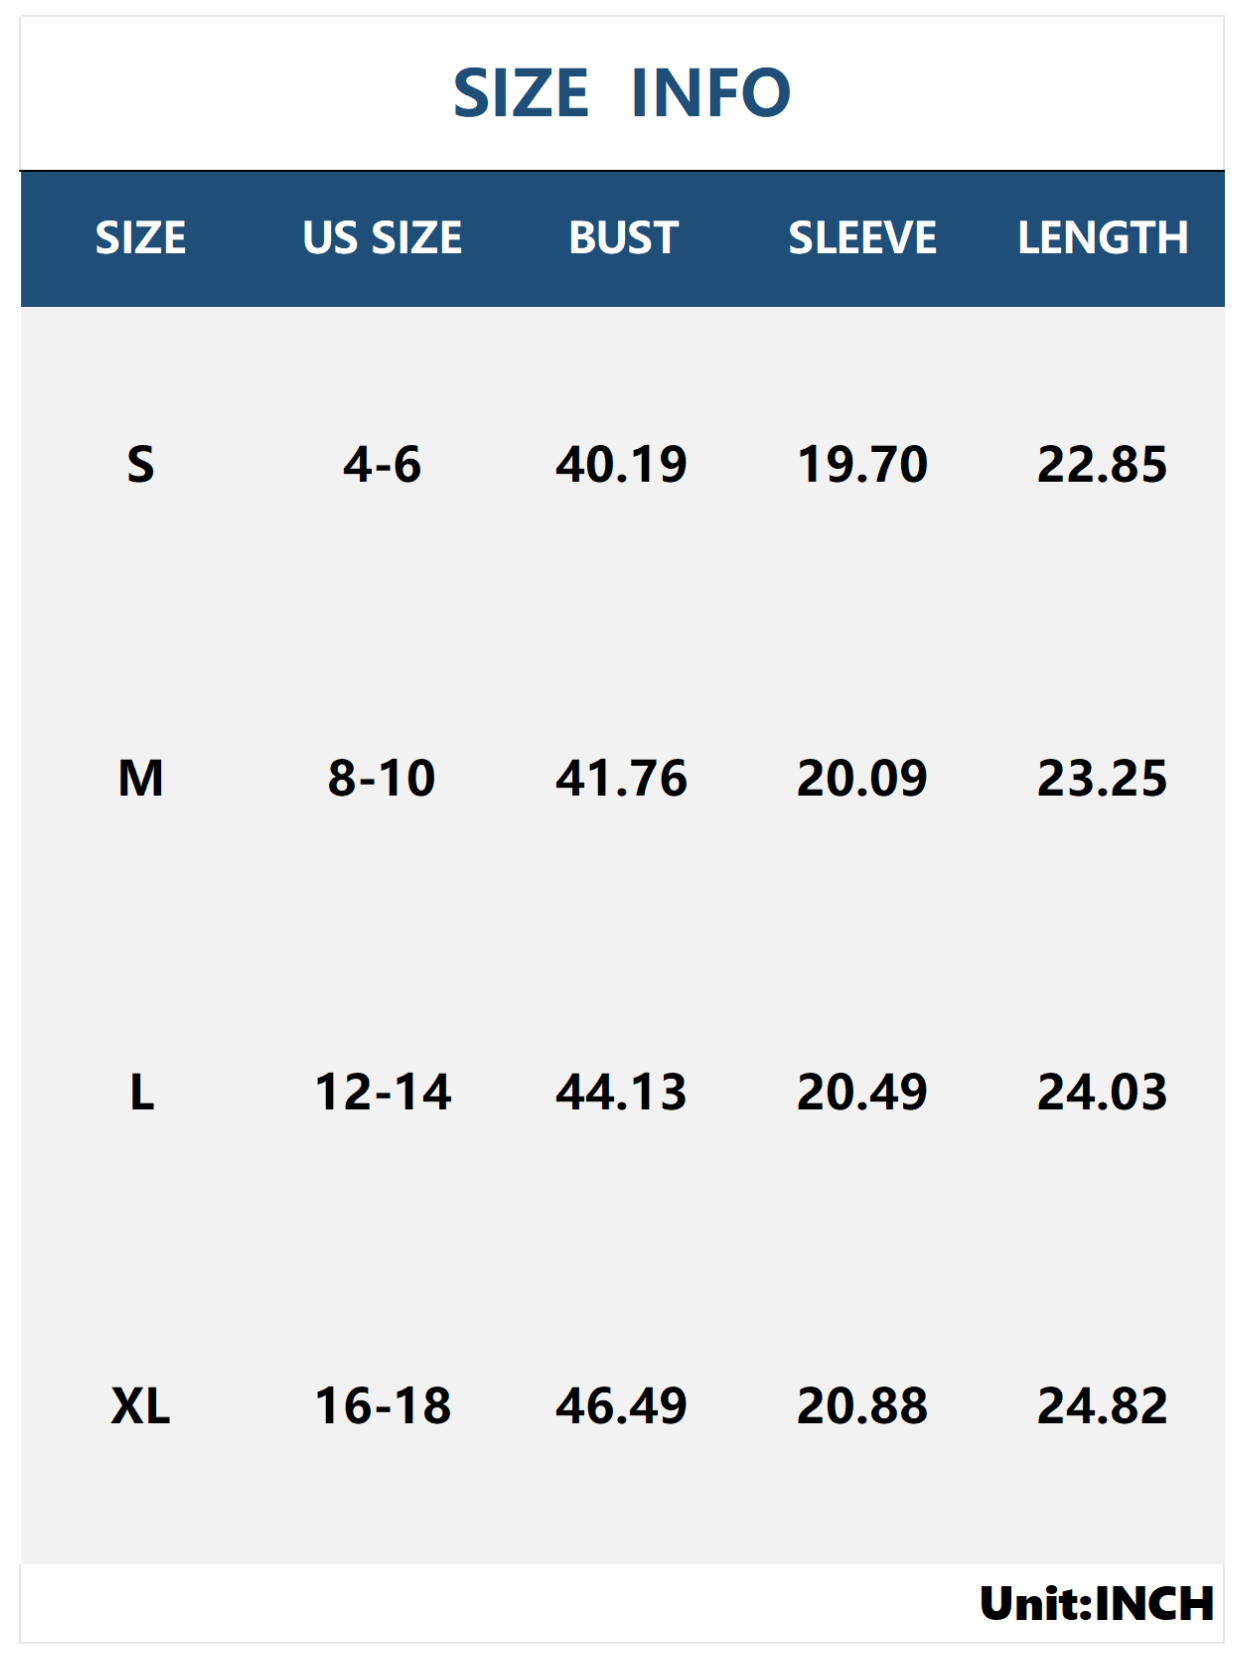
Task: Click the 4-6 US size cell
Action: click(x=382, y=465)
